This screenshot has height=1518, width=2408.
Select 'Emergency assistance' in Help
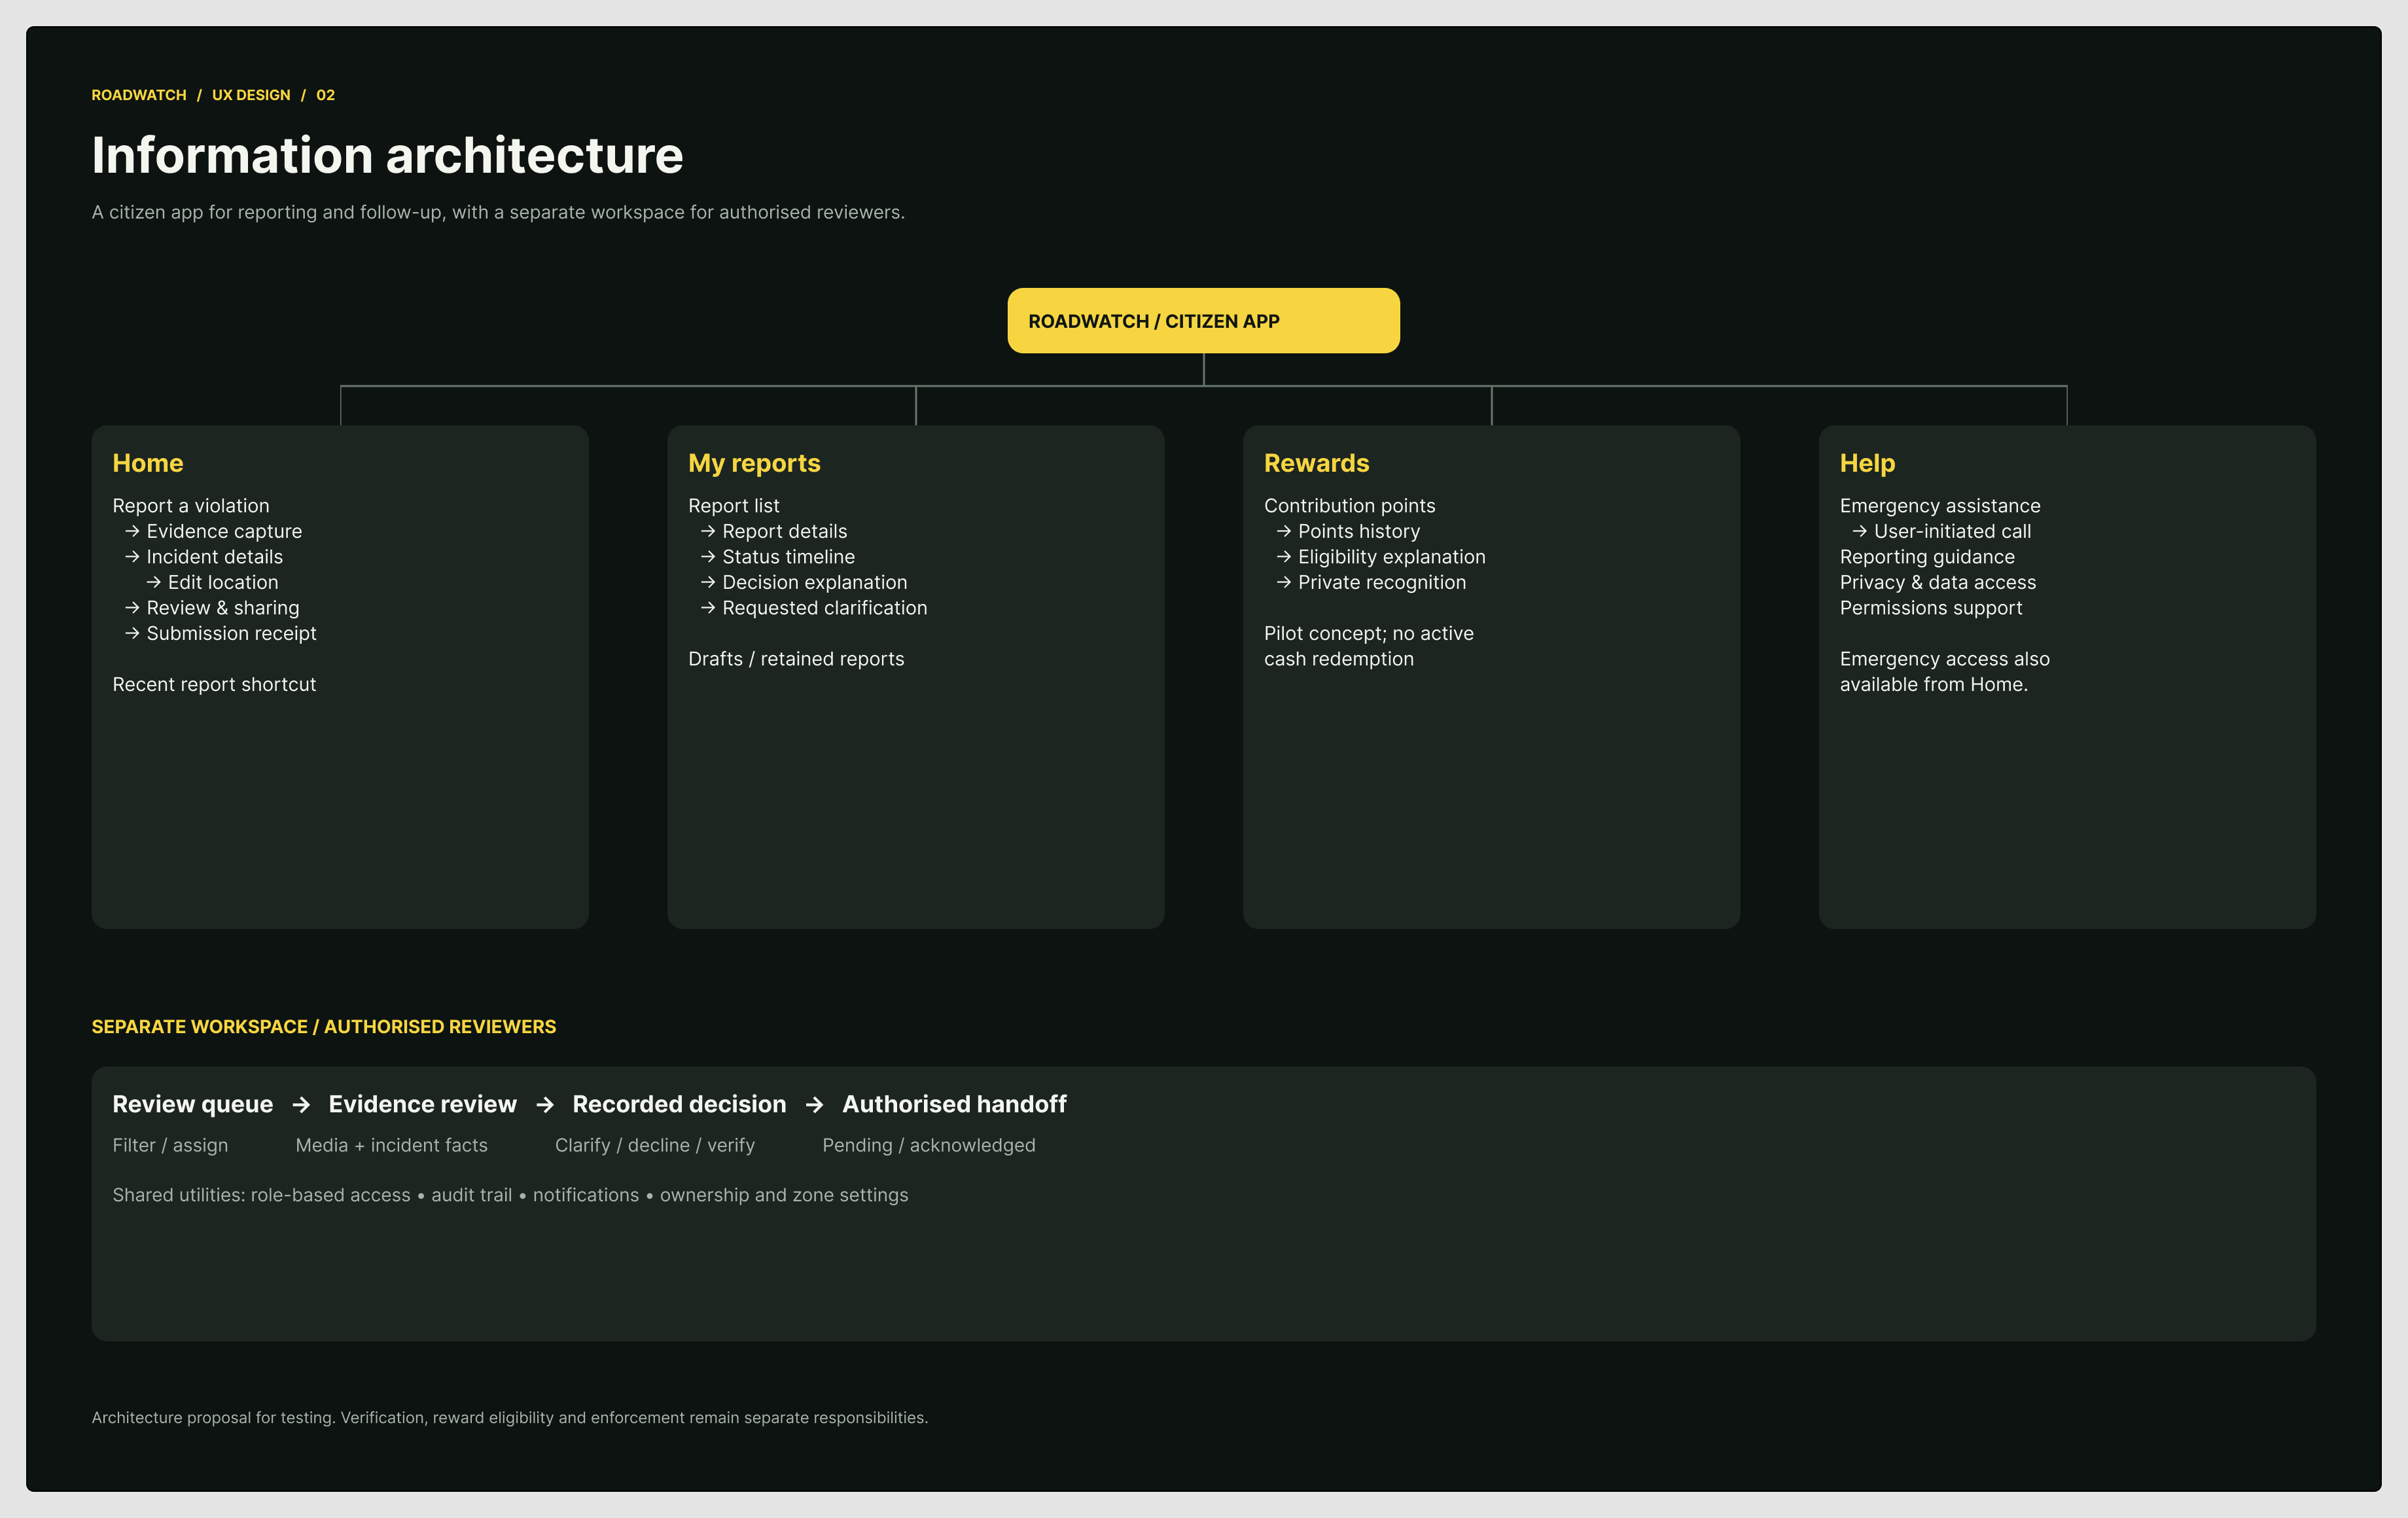click(1940, 506)
